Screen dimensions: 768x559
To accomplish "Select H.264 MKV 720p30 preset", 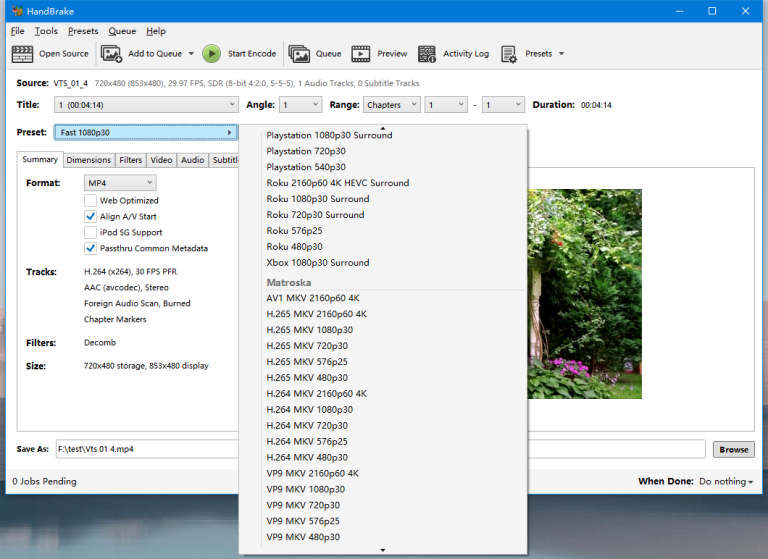I will coord(307,425).
